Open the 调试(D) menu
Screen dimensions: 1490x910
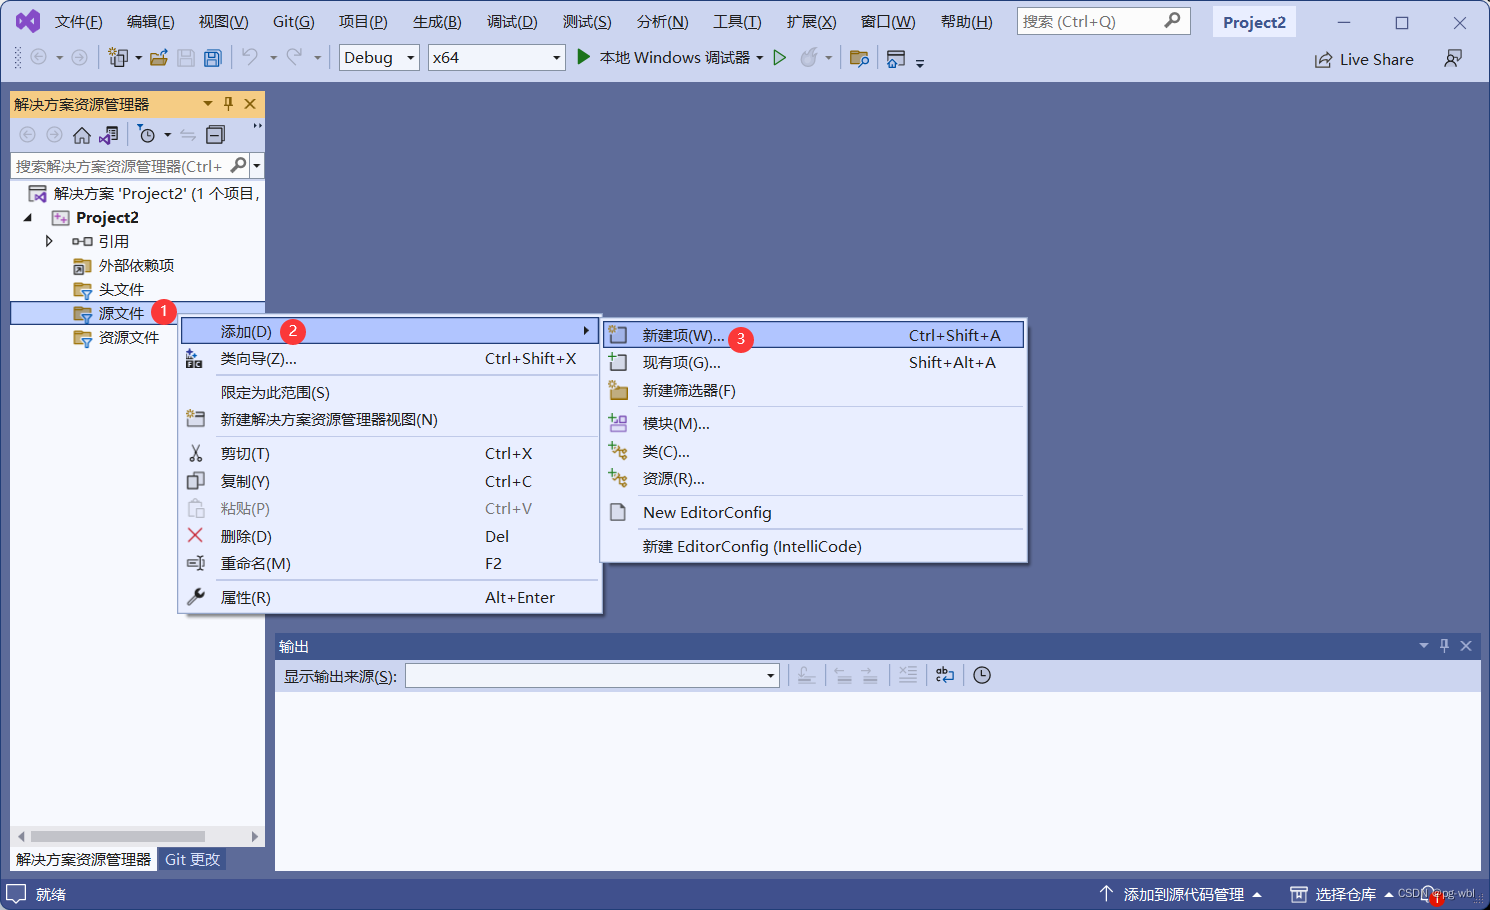[511, 20]
